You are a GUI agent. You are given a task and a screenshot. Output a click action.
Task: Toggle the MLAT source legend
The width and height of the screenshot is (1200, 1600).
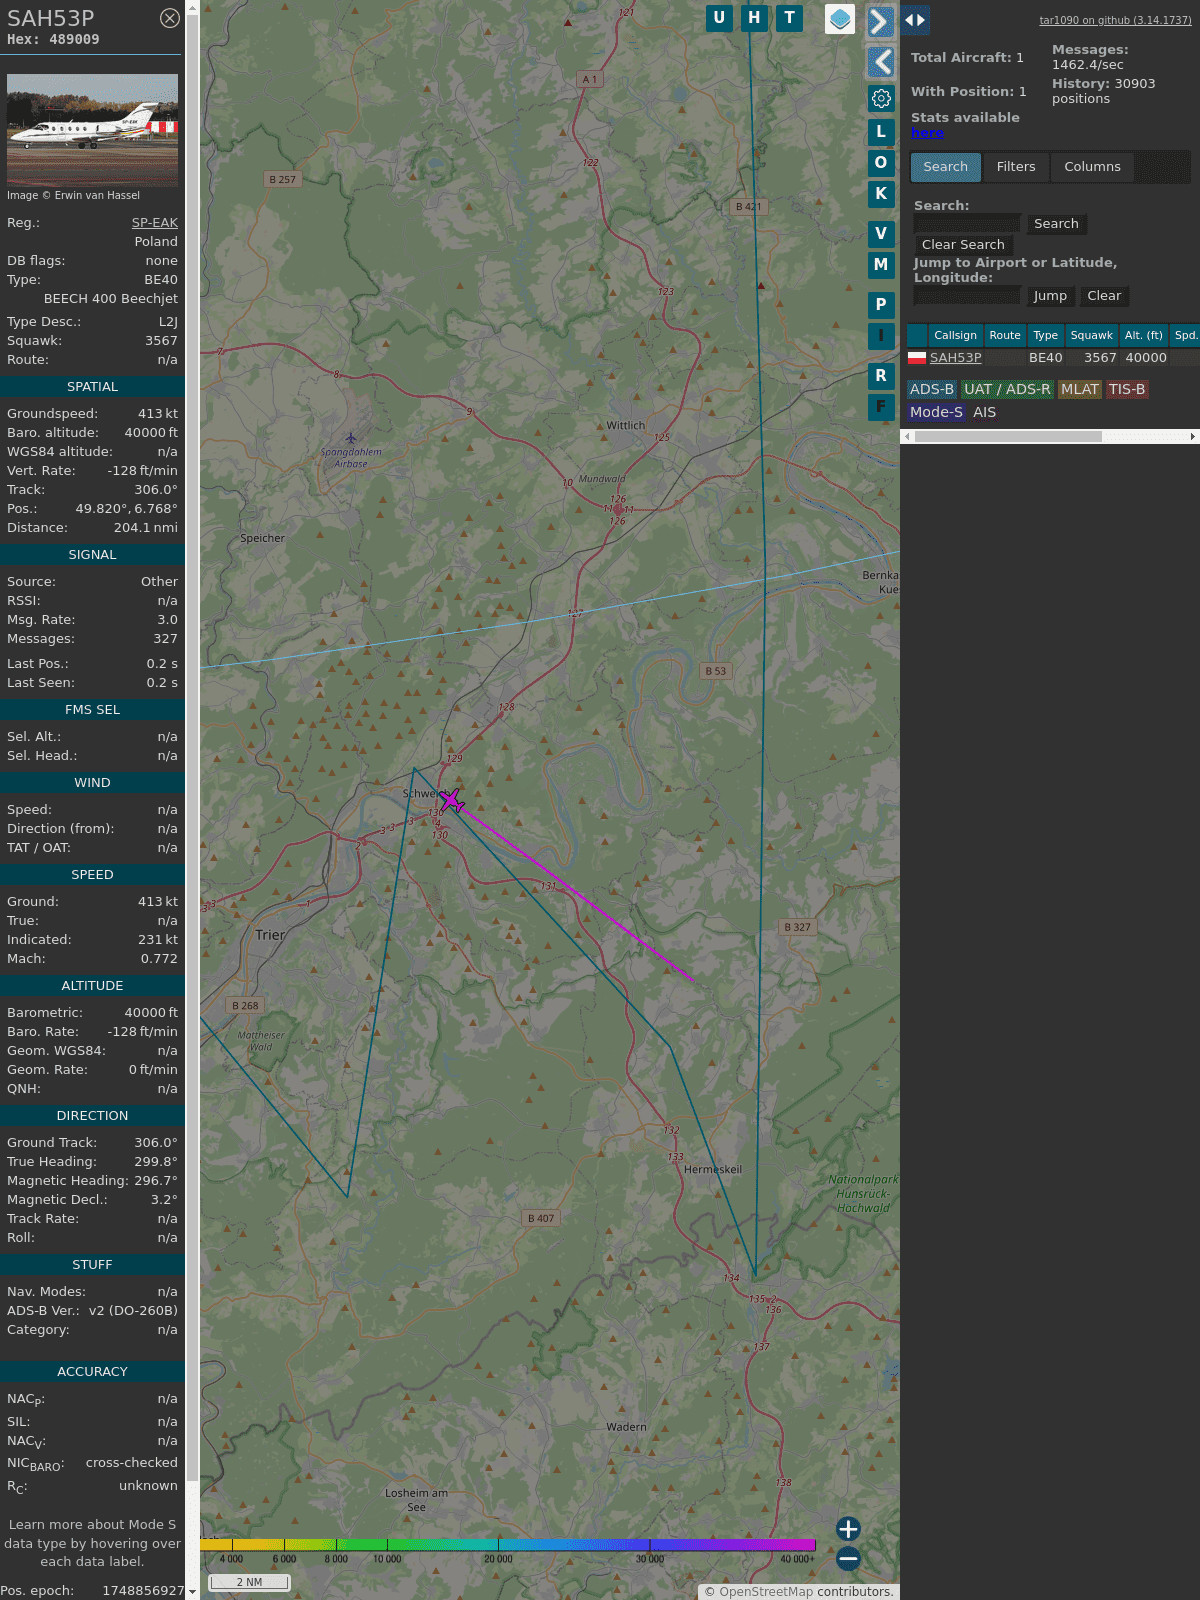pyautogui.click(x=1080, y=390)
